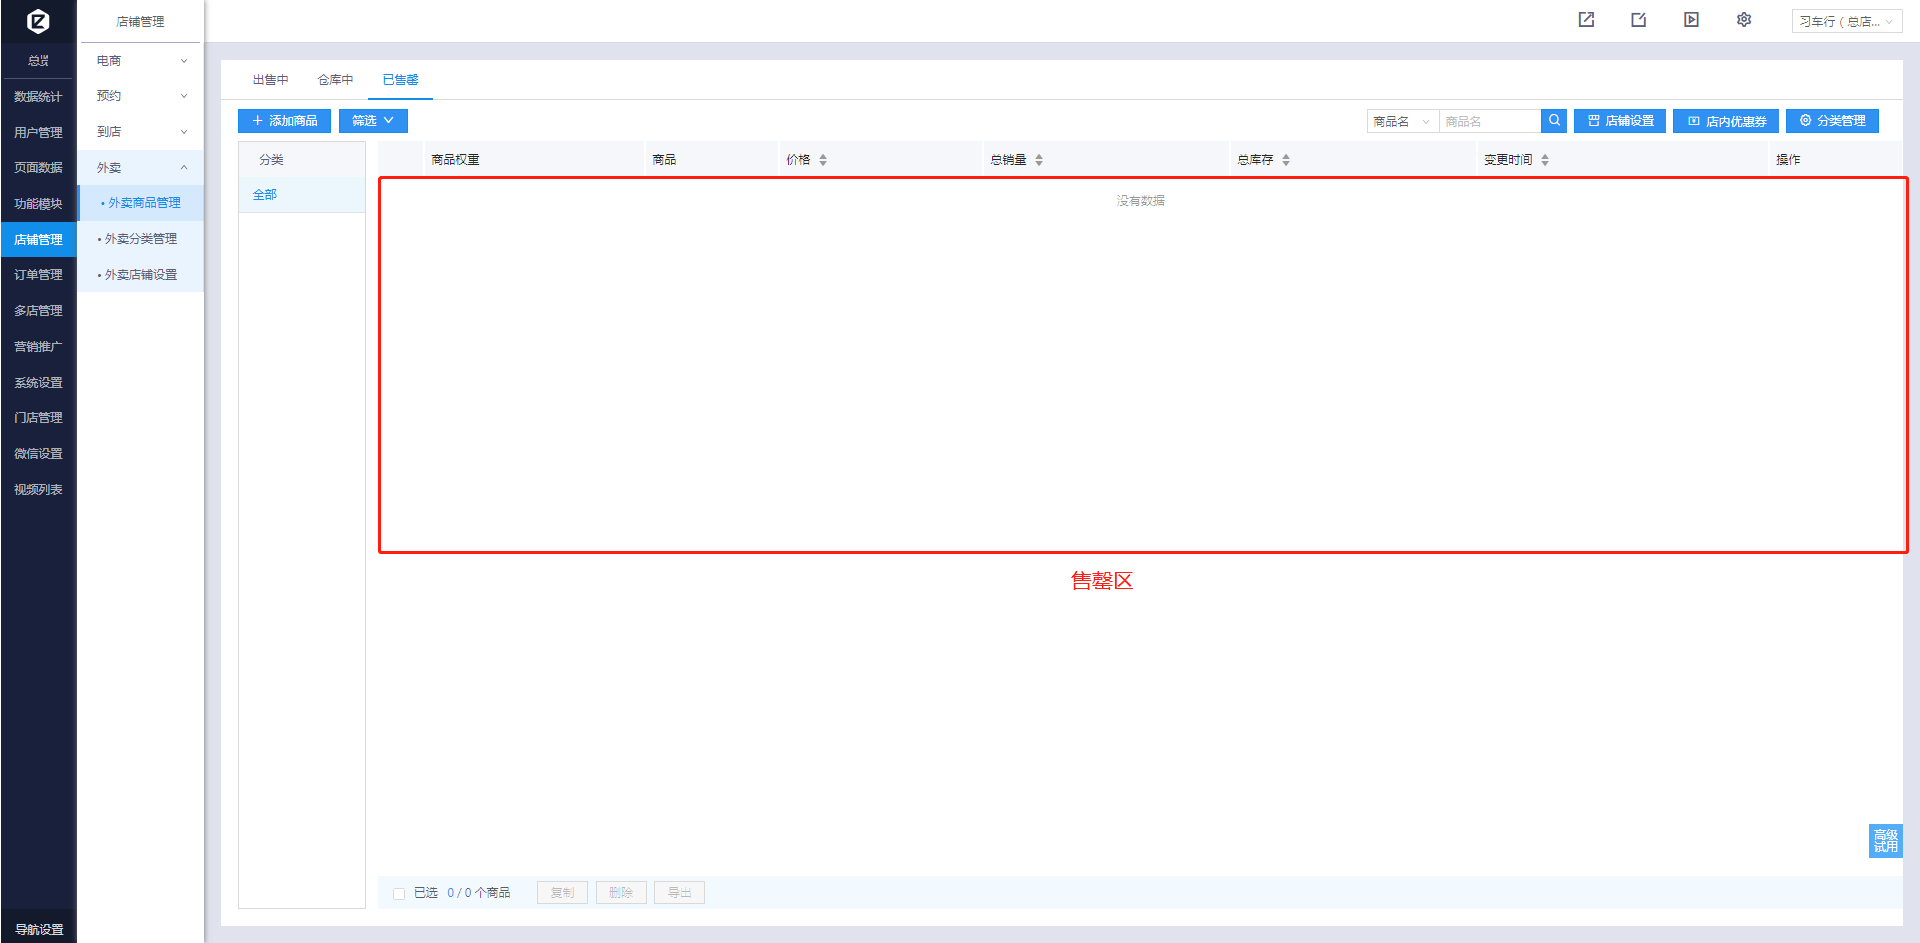
Task: Switch to the 仓库中 tab
Action: 335,80
